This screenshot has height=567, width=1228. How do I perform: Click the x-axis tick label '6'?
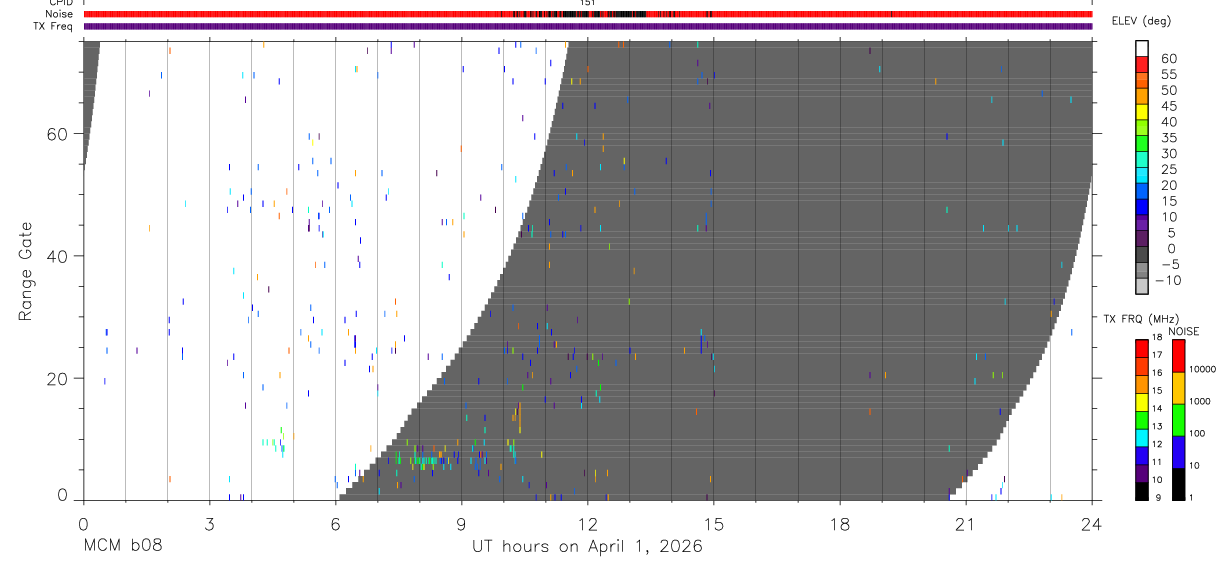tap(335, 524)
